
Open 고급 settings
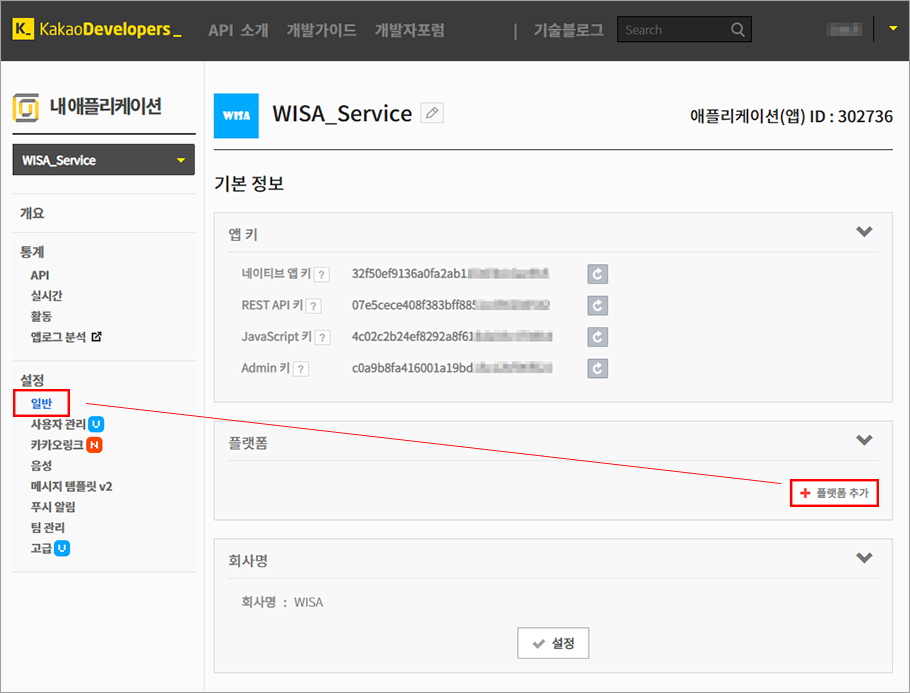[x=41, y=548]
